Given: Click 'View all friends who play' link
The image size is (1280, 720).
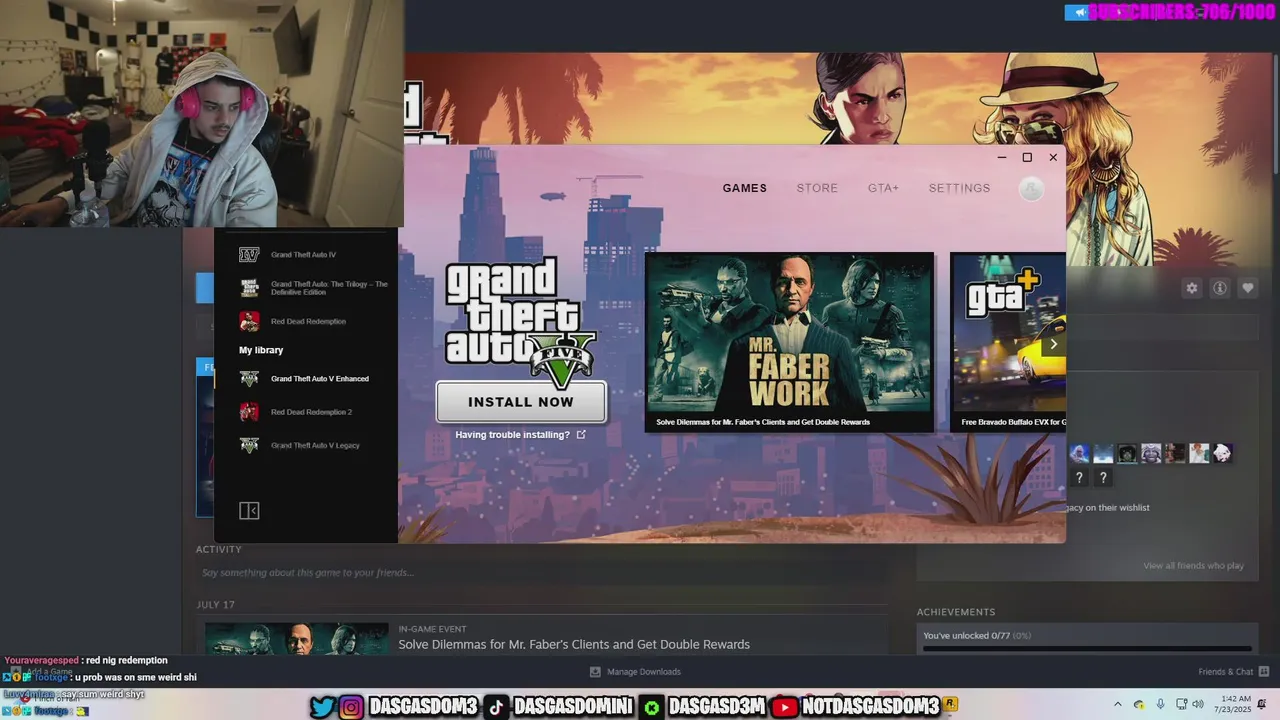Looking at the screenshot, I should [x=1193, y=566].
